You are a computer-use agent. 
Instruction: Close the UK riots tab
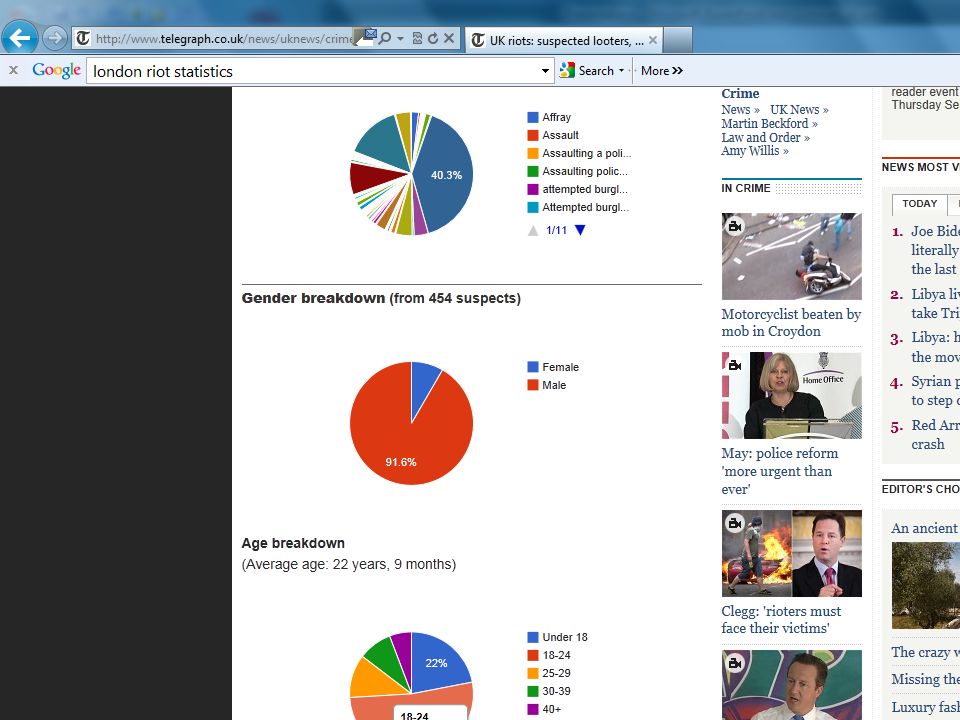pyautogui.click(x=653, y=40)
